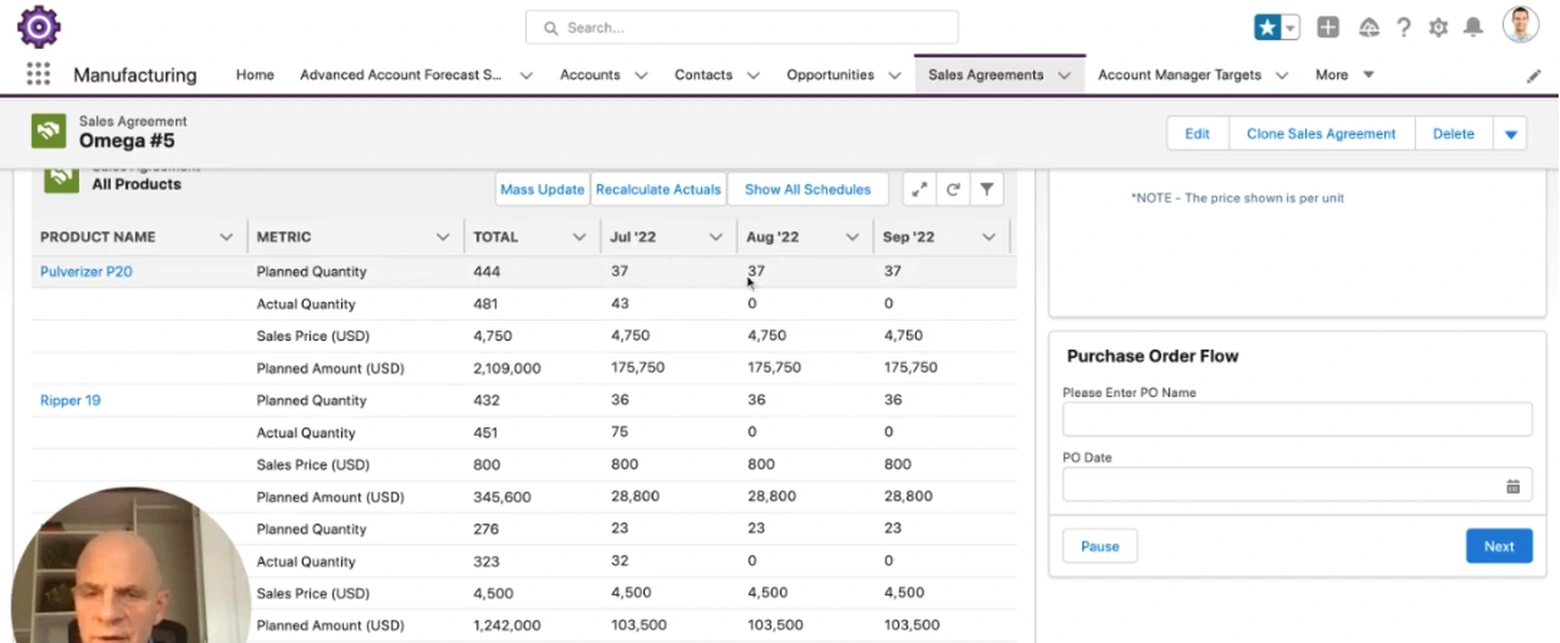The image size is (1560, 643).
Task: Open the Sep '22 column menu
Action: [x=989, y=237]
